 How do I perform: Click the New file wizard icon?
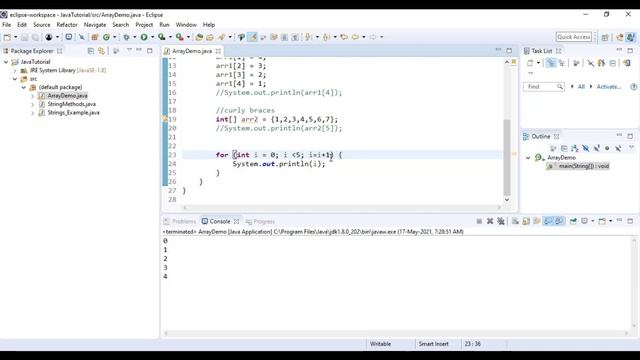tap(7, 37)
